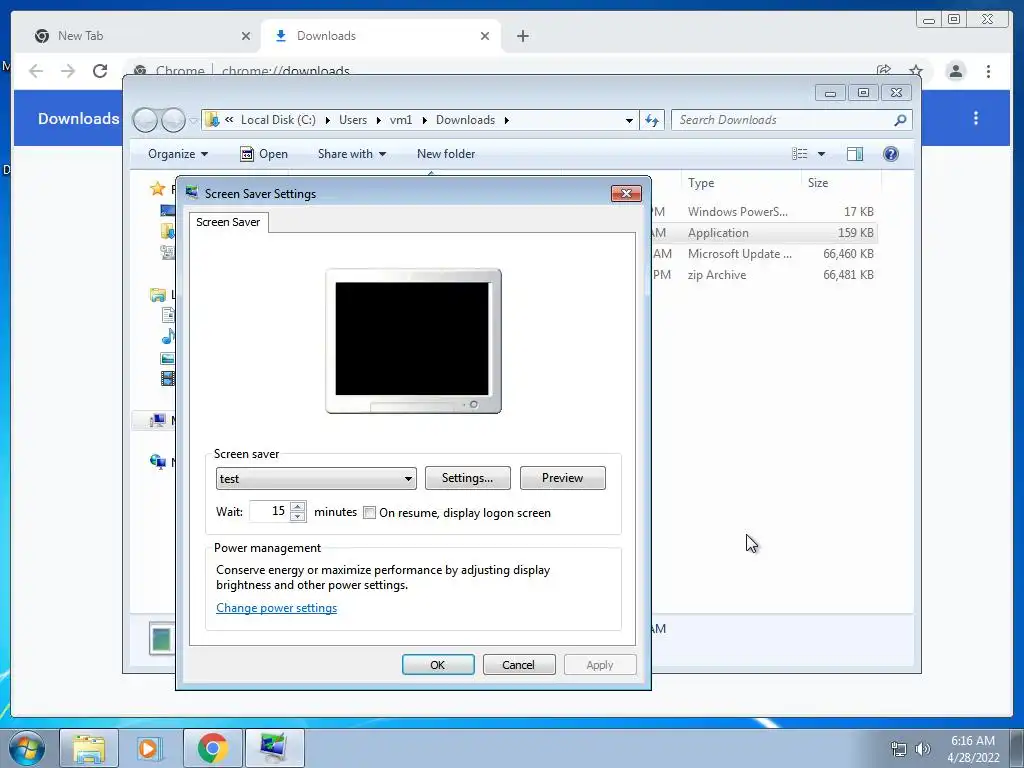
Task: Open the Change power settings link
Action: pyautogui.click(x=276, y=608)
